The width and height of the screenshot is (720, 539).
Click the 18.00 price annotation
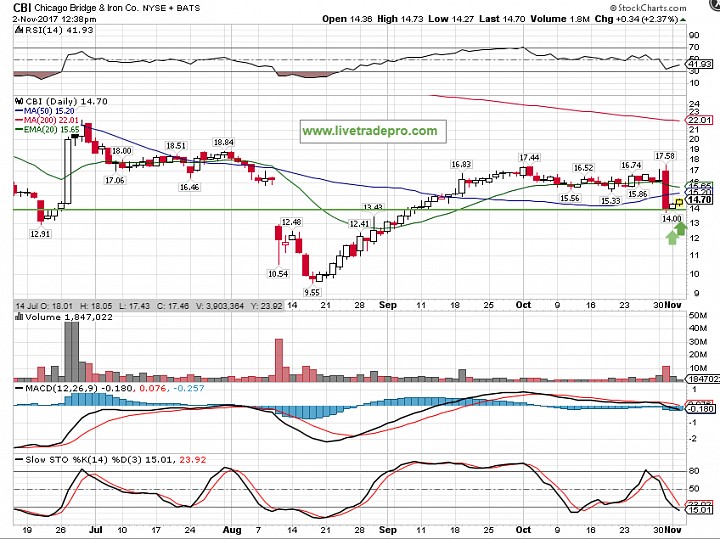[122, 151]
